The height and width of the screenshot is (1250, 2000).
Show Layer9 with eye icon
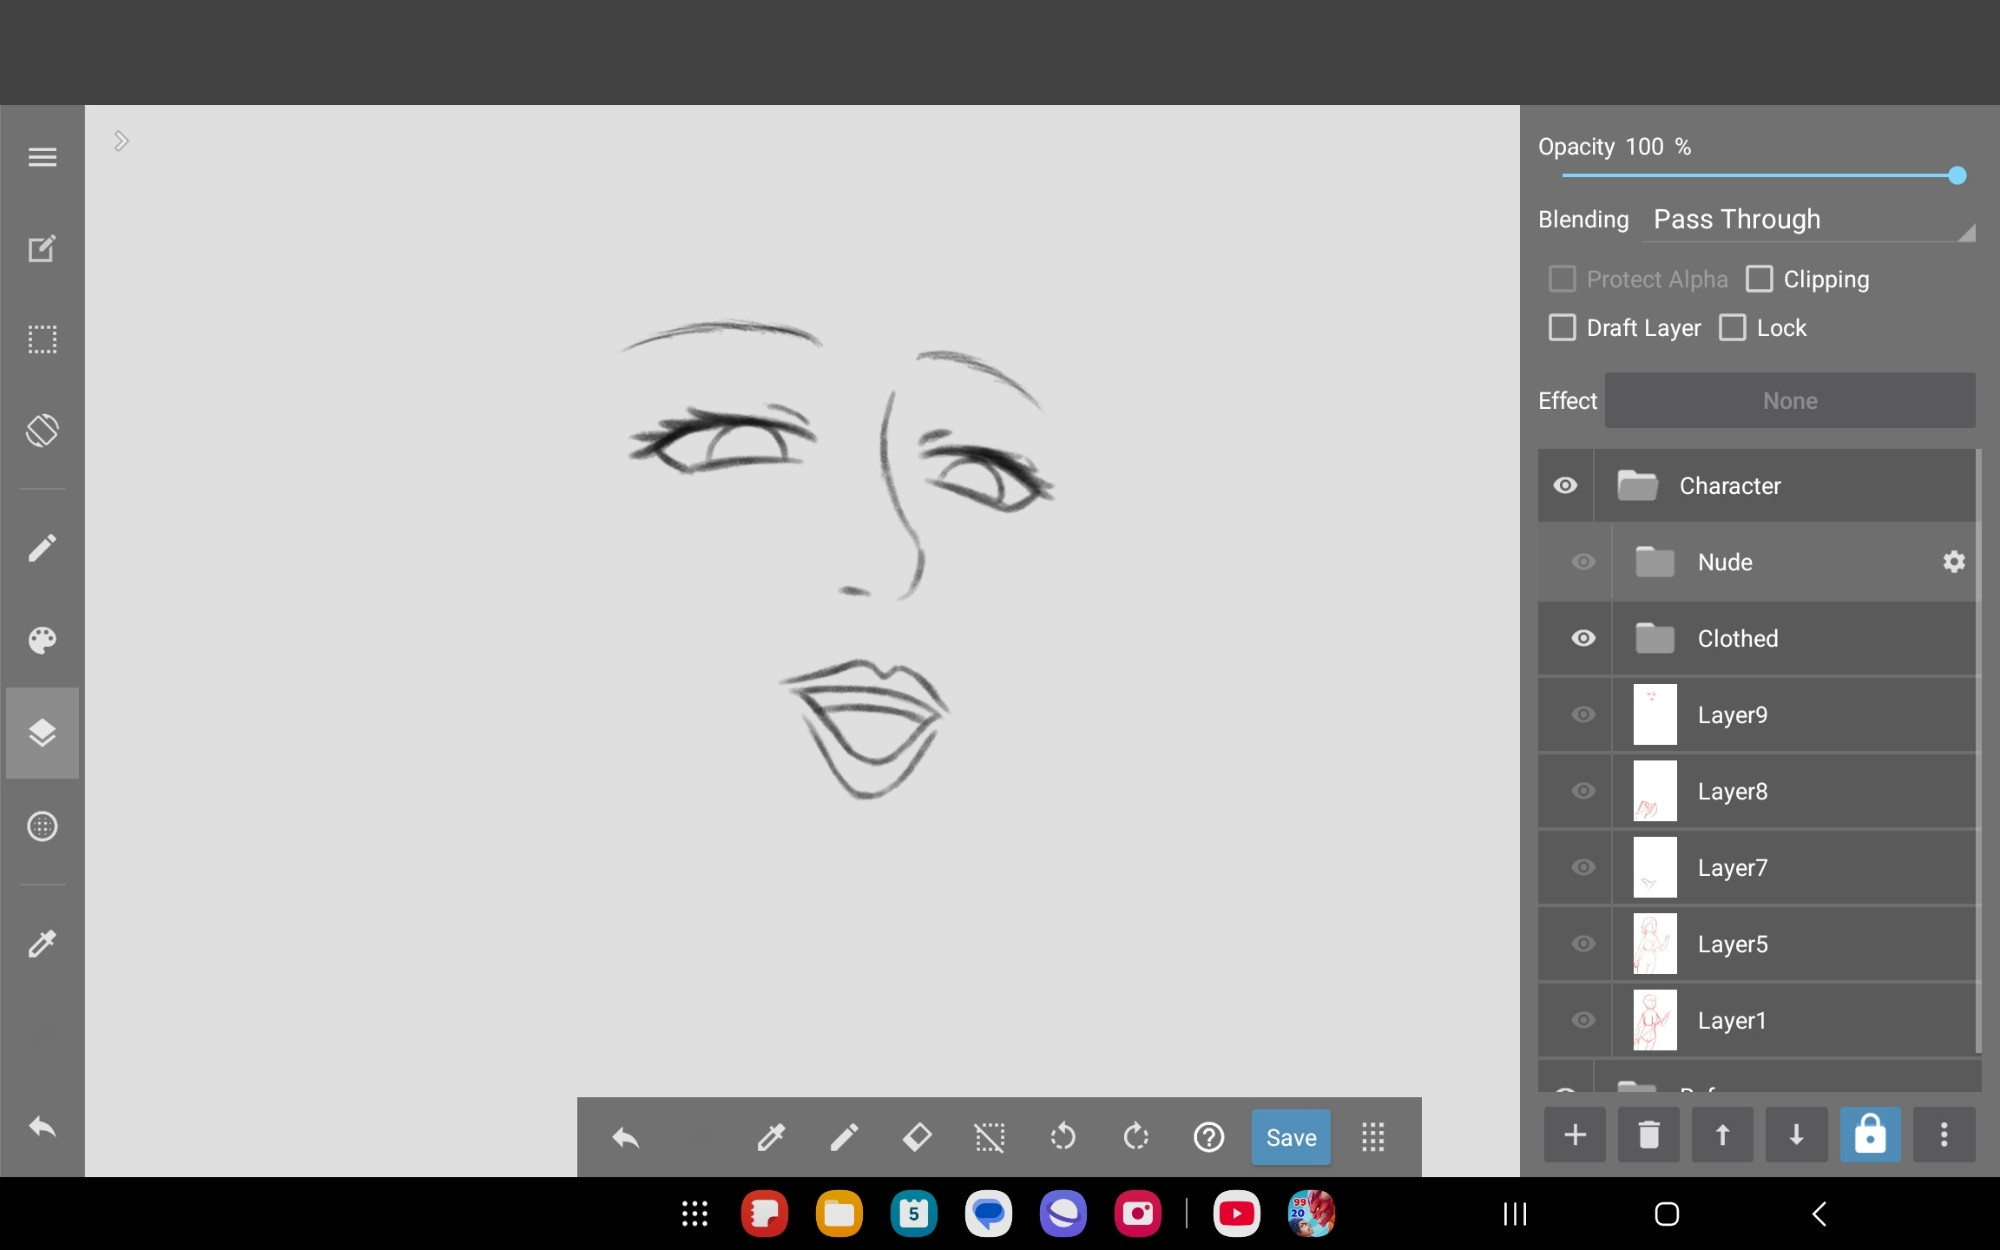click(x=1583, y=715)
